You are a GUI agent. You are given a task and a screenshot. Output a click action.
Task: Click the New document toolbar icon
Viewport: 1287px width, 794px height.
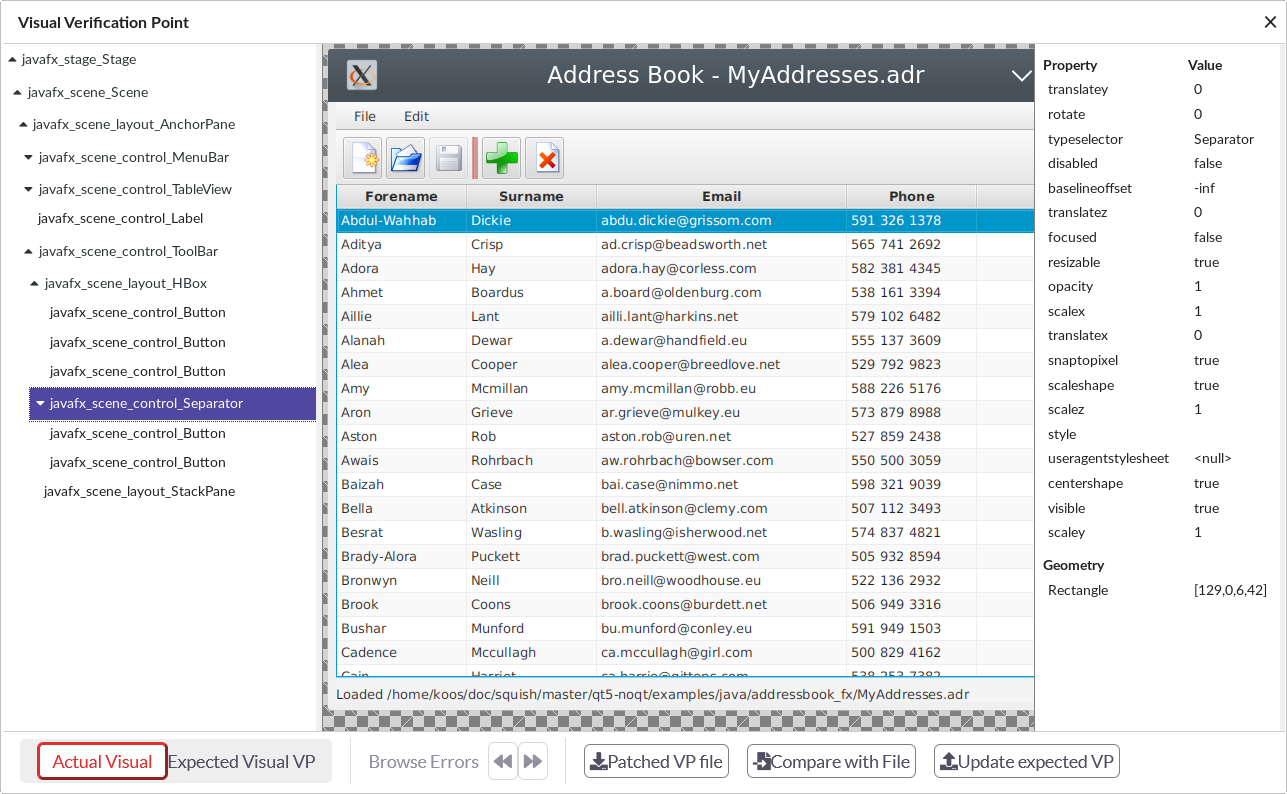pyautogui.click(x=362, y=158)
